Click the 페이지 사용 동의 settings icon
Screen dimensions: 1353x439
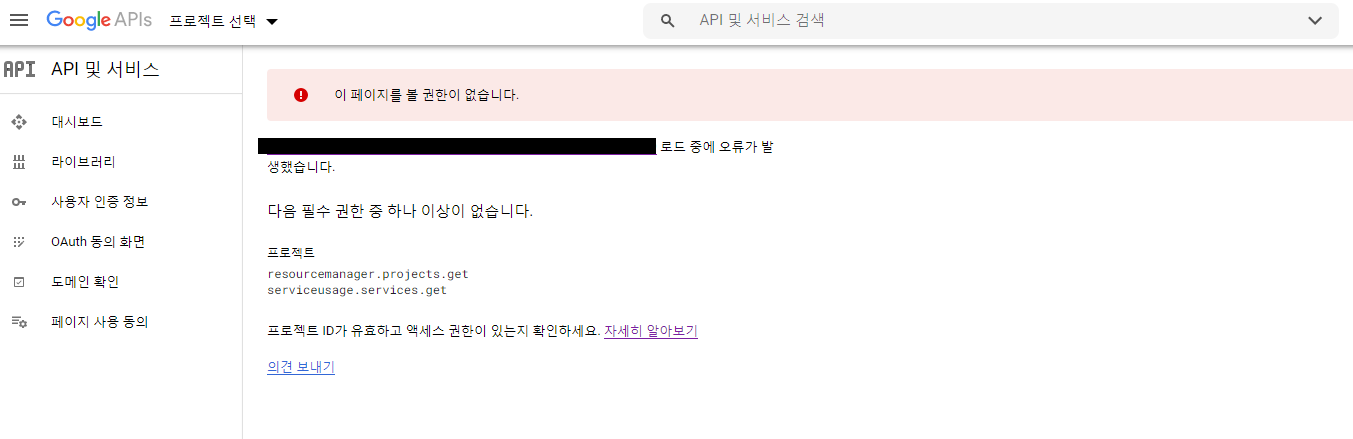coord(18,322)
